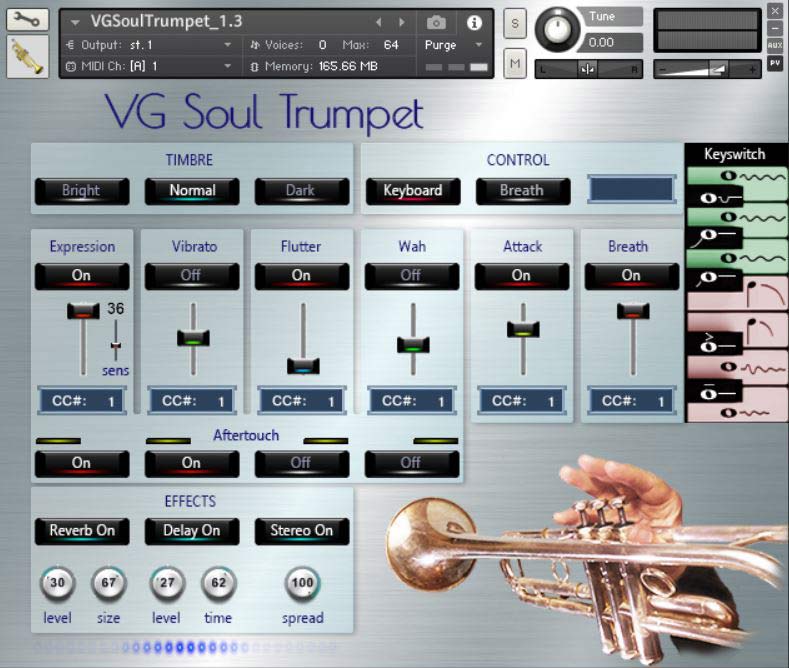The image size is (789, 668).
Task: Click the reverb size knob at 67
Action: pos(109,583)
